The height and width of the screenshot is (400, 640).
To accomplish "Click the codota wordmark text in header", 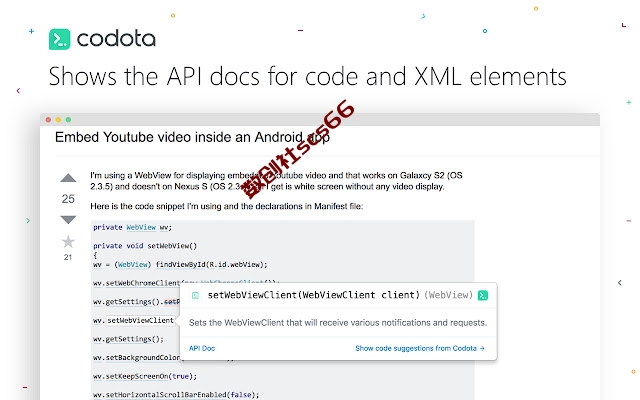I will (x=116, y=39).
